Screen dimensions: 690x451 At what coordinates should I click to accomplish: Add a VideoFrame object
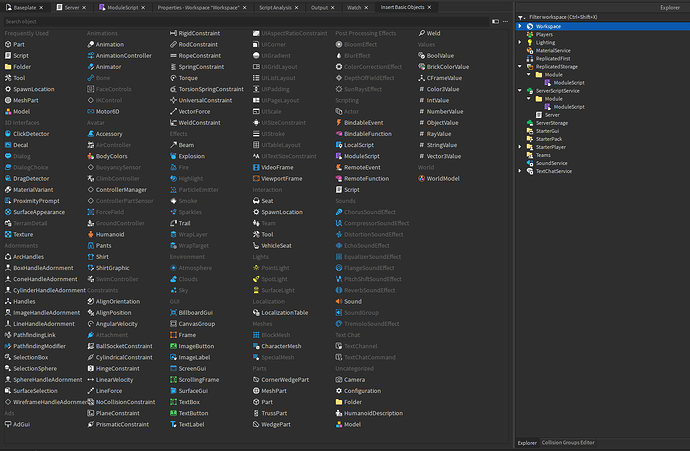coord(273,167)
